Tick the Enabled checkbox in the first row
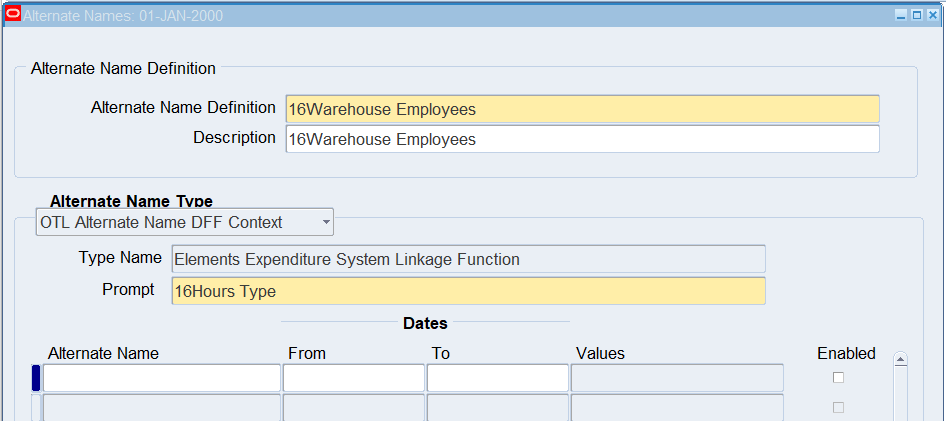The image size is (946, 421). [x=838, y=377]
